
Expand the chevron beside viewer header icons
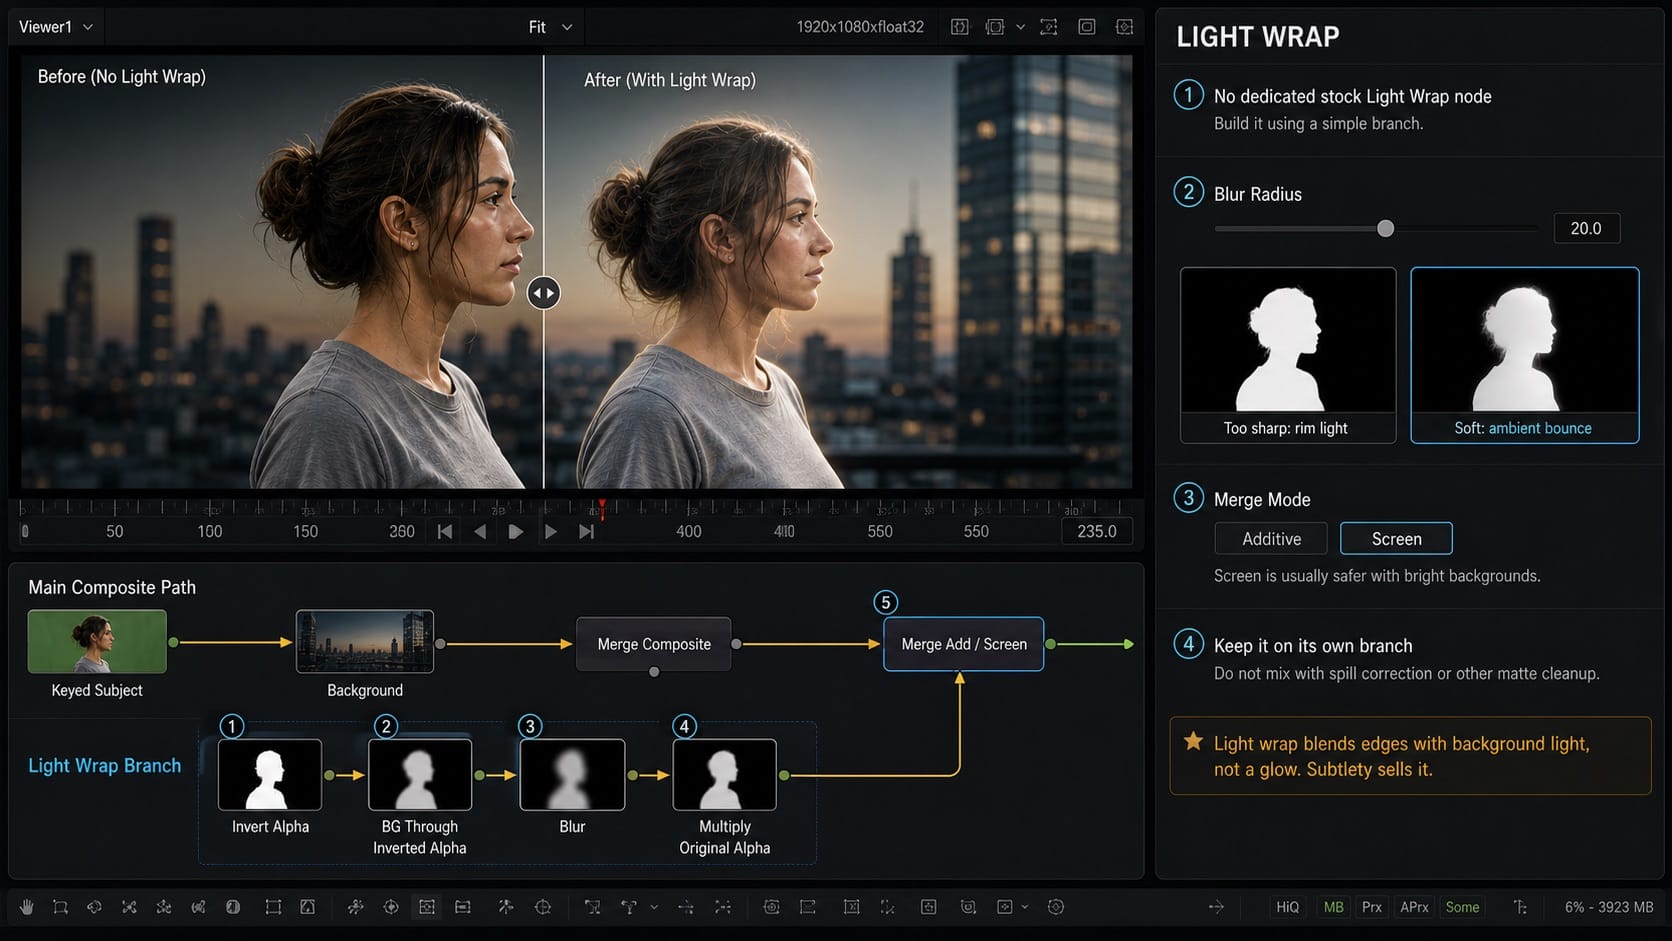pyautogui.click(x=1021, y=27)
